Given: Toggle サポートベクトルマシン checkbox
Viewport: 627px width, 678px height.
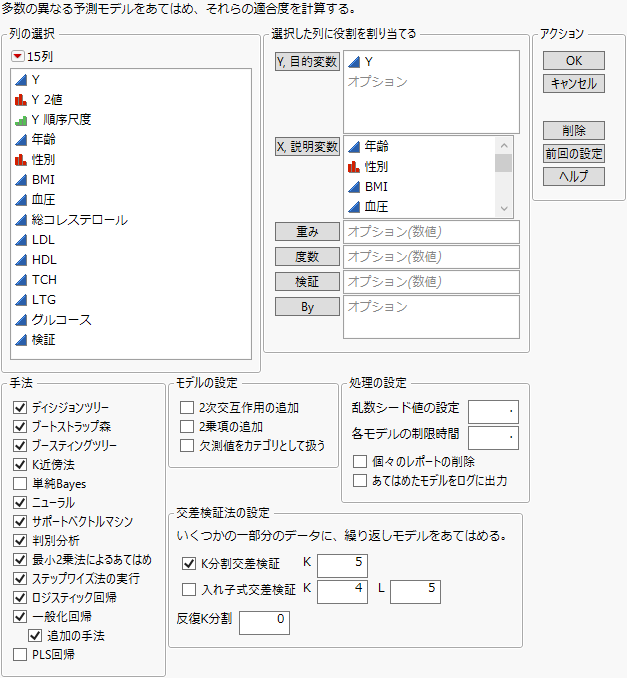Looking at the screenshot, I should point(20,521).
